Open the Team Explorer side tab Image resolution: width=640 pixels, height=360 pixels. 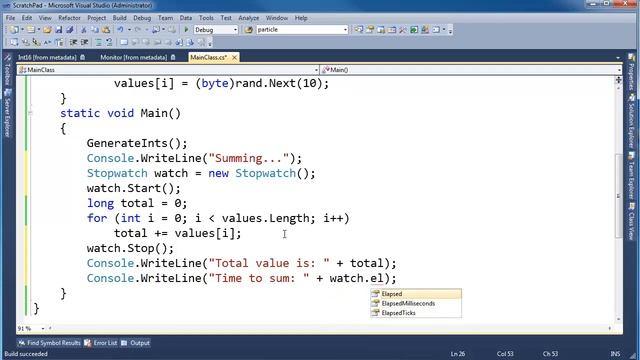coord(631,176)
